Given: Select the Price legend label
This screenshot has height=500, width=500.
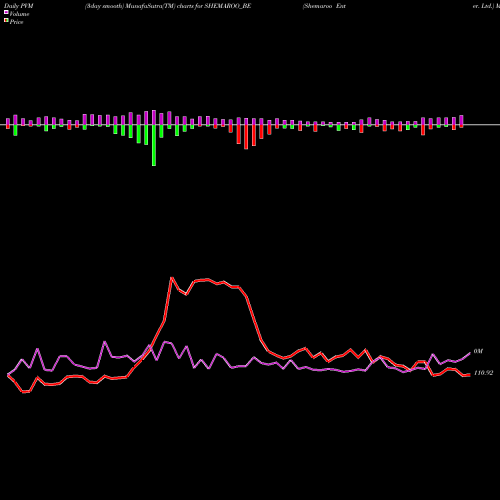Looking at the screenshot, I should [16, 22].
